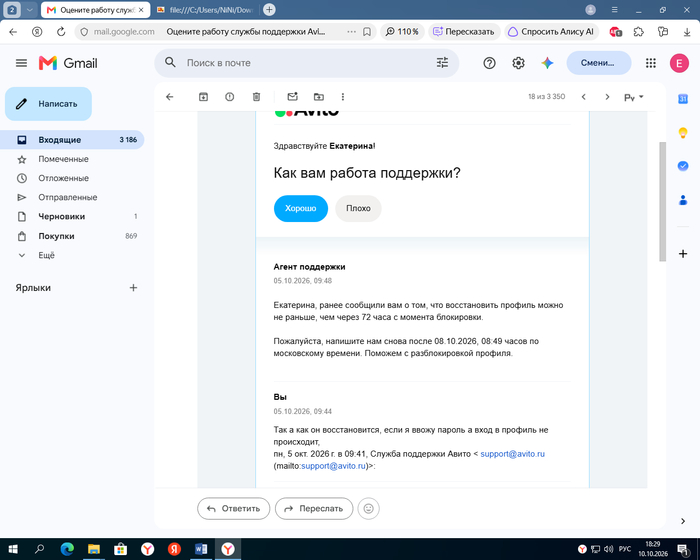Viewport: 700px width, 560px height.
Task: Click the 110% zoom indicator
Action: [402, 32]
